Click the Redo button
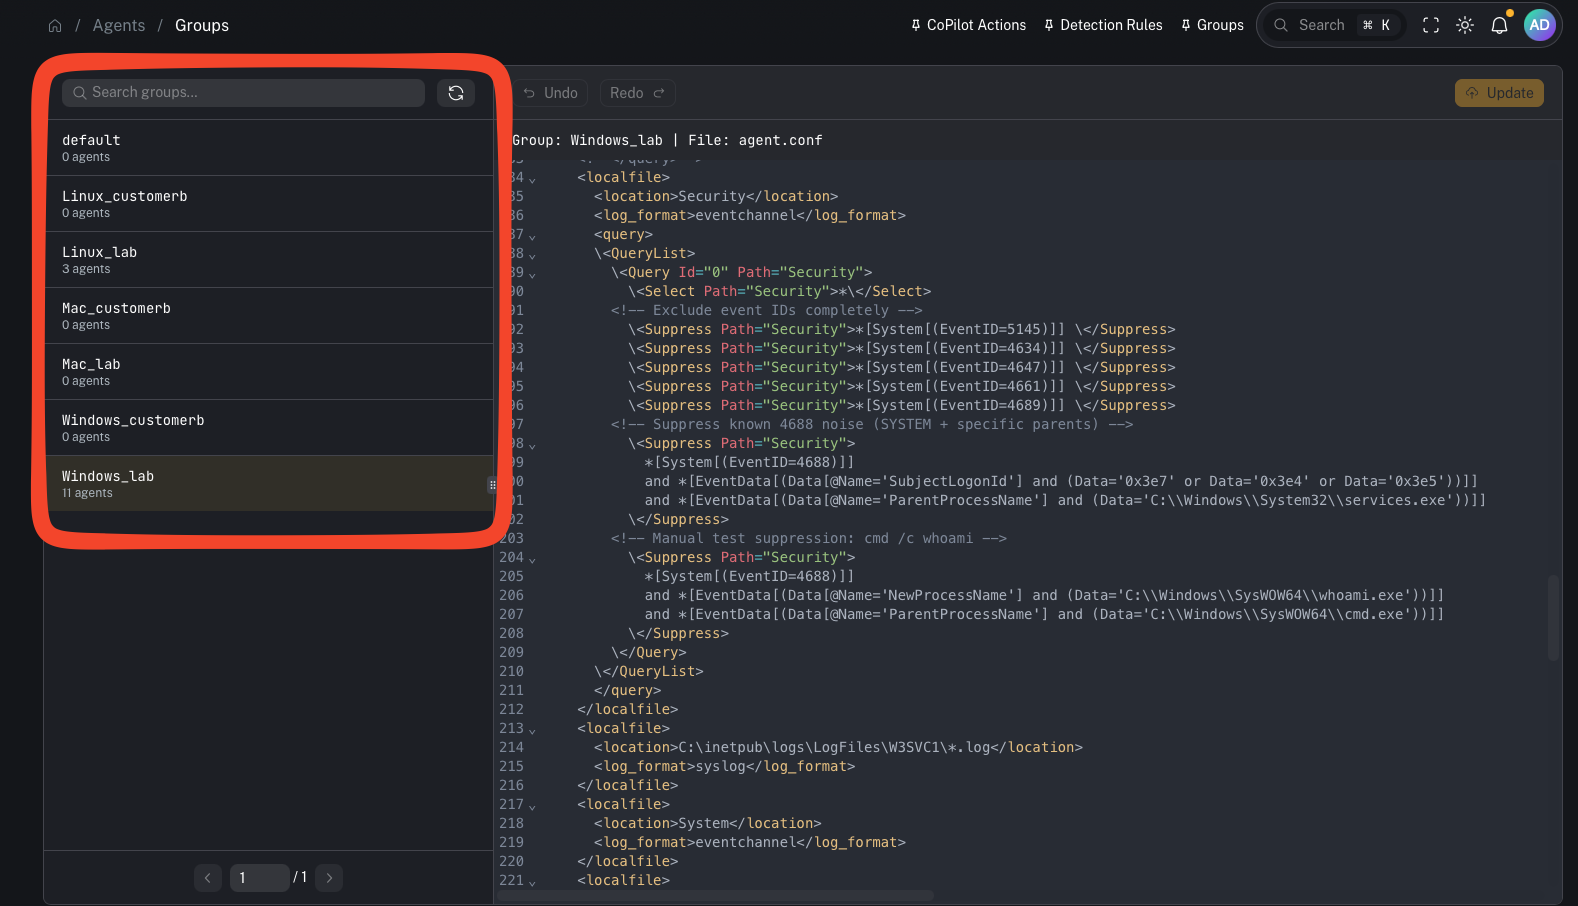1578x906 pixels. [x=637, y=93]
